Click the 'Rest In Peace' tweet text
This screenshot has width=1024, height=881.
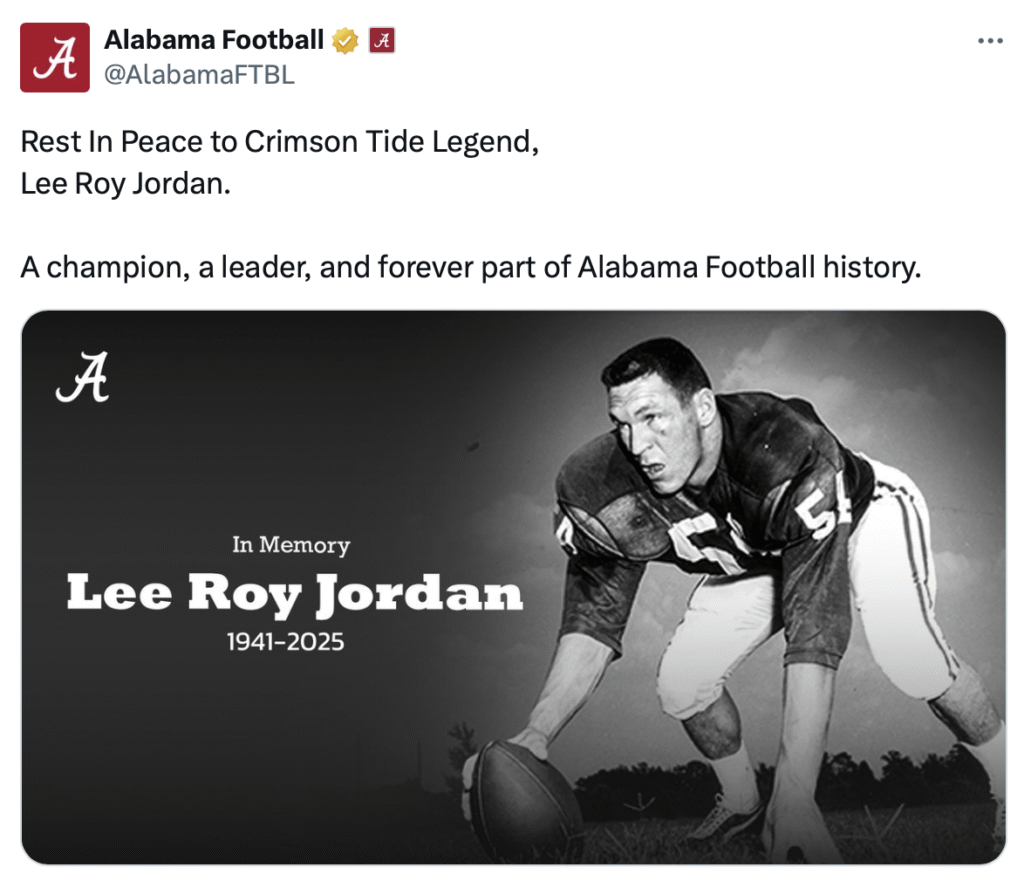click(x=280, y=142)
